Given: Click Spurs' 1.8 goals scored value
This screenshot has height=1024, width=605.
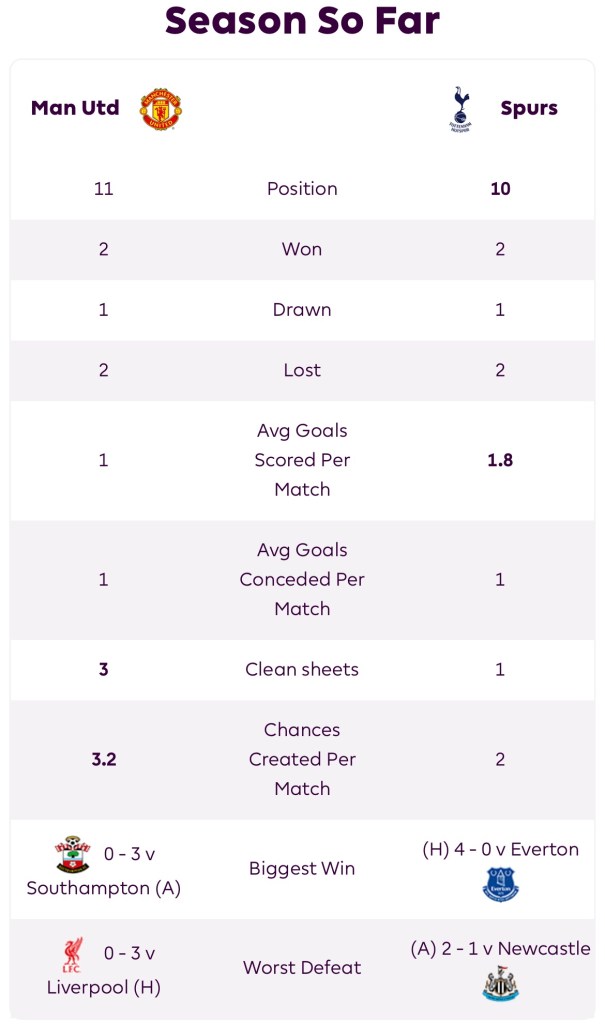Looking at the screenshot, I should 500,460.
